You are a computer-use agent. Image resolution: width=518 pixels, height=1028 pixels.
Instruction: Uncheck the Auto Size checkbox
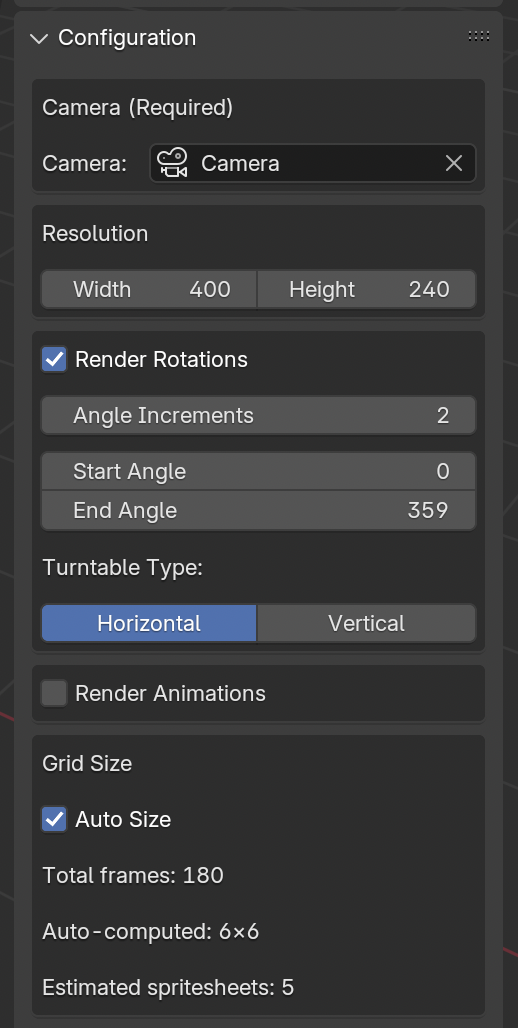pyautogui.click(x=54, y=819)
